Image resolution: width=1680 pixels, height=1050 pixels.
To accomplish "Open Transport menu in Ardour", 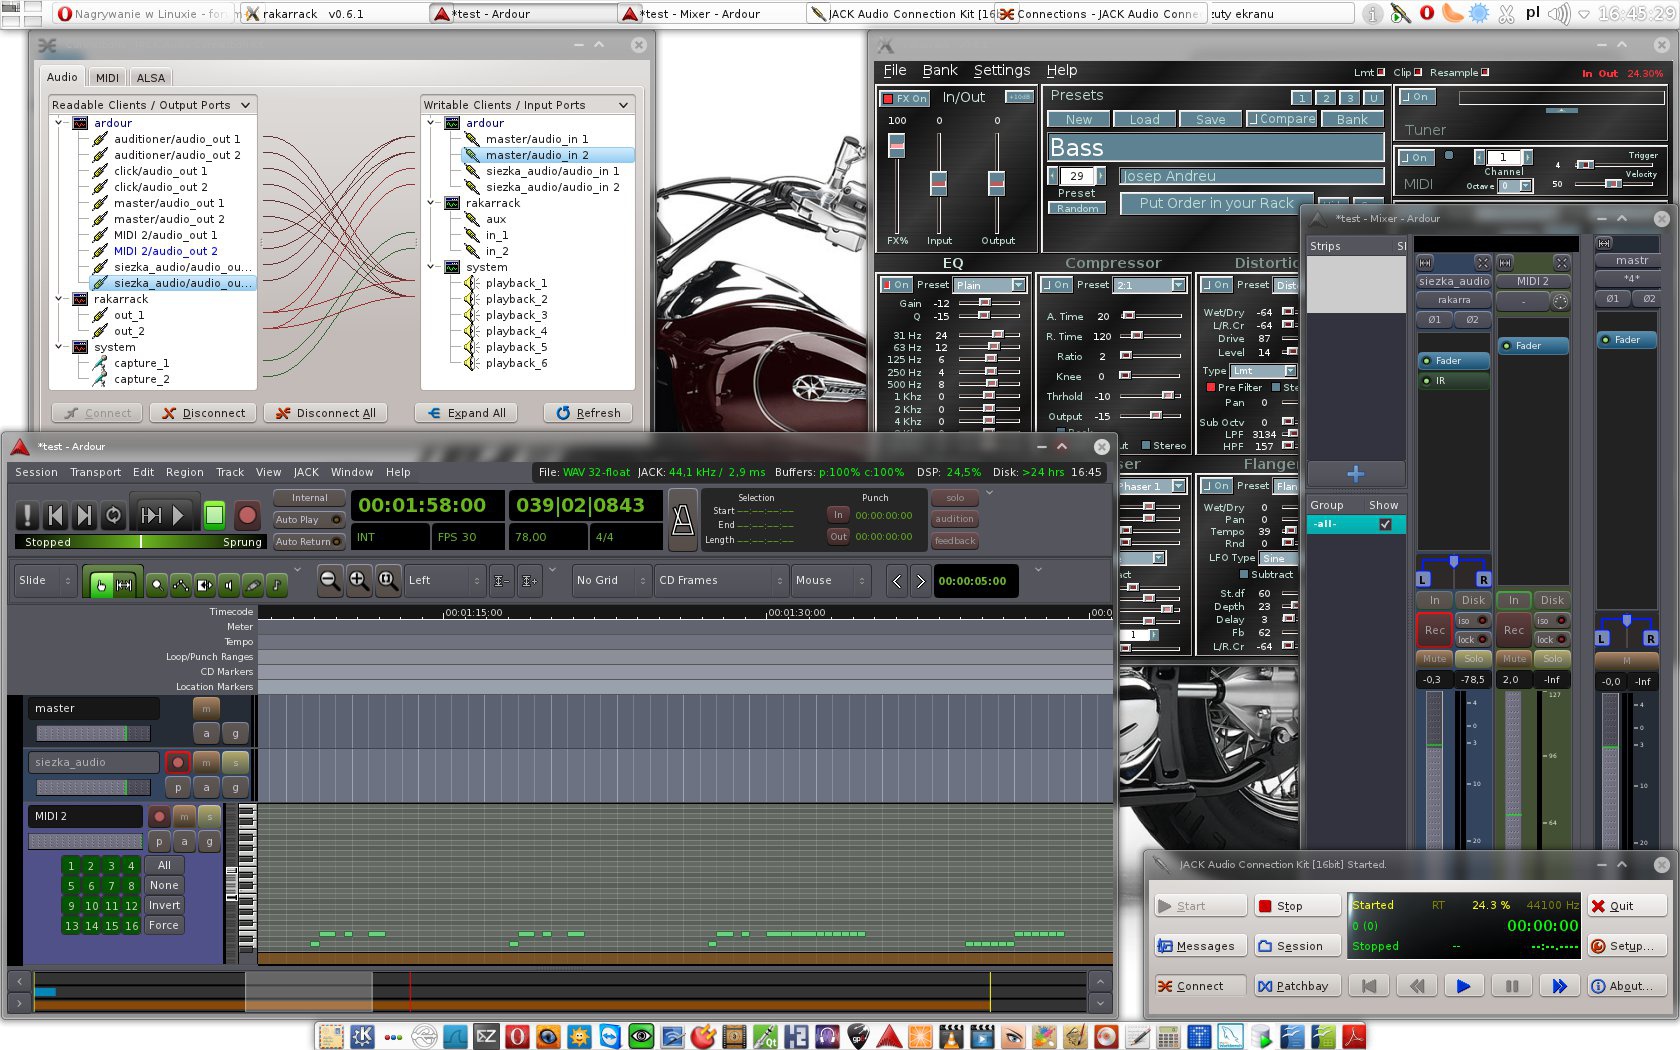I will (x=95, y=473).
